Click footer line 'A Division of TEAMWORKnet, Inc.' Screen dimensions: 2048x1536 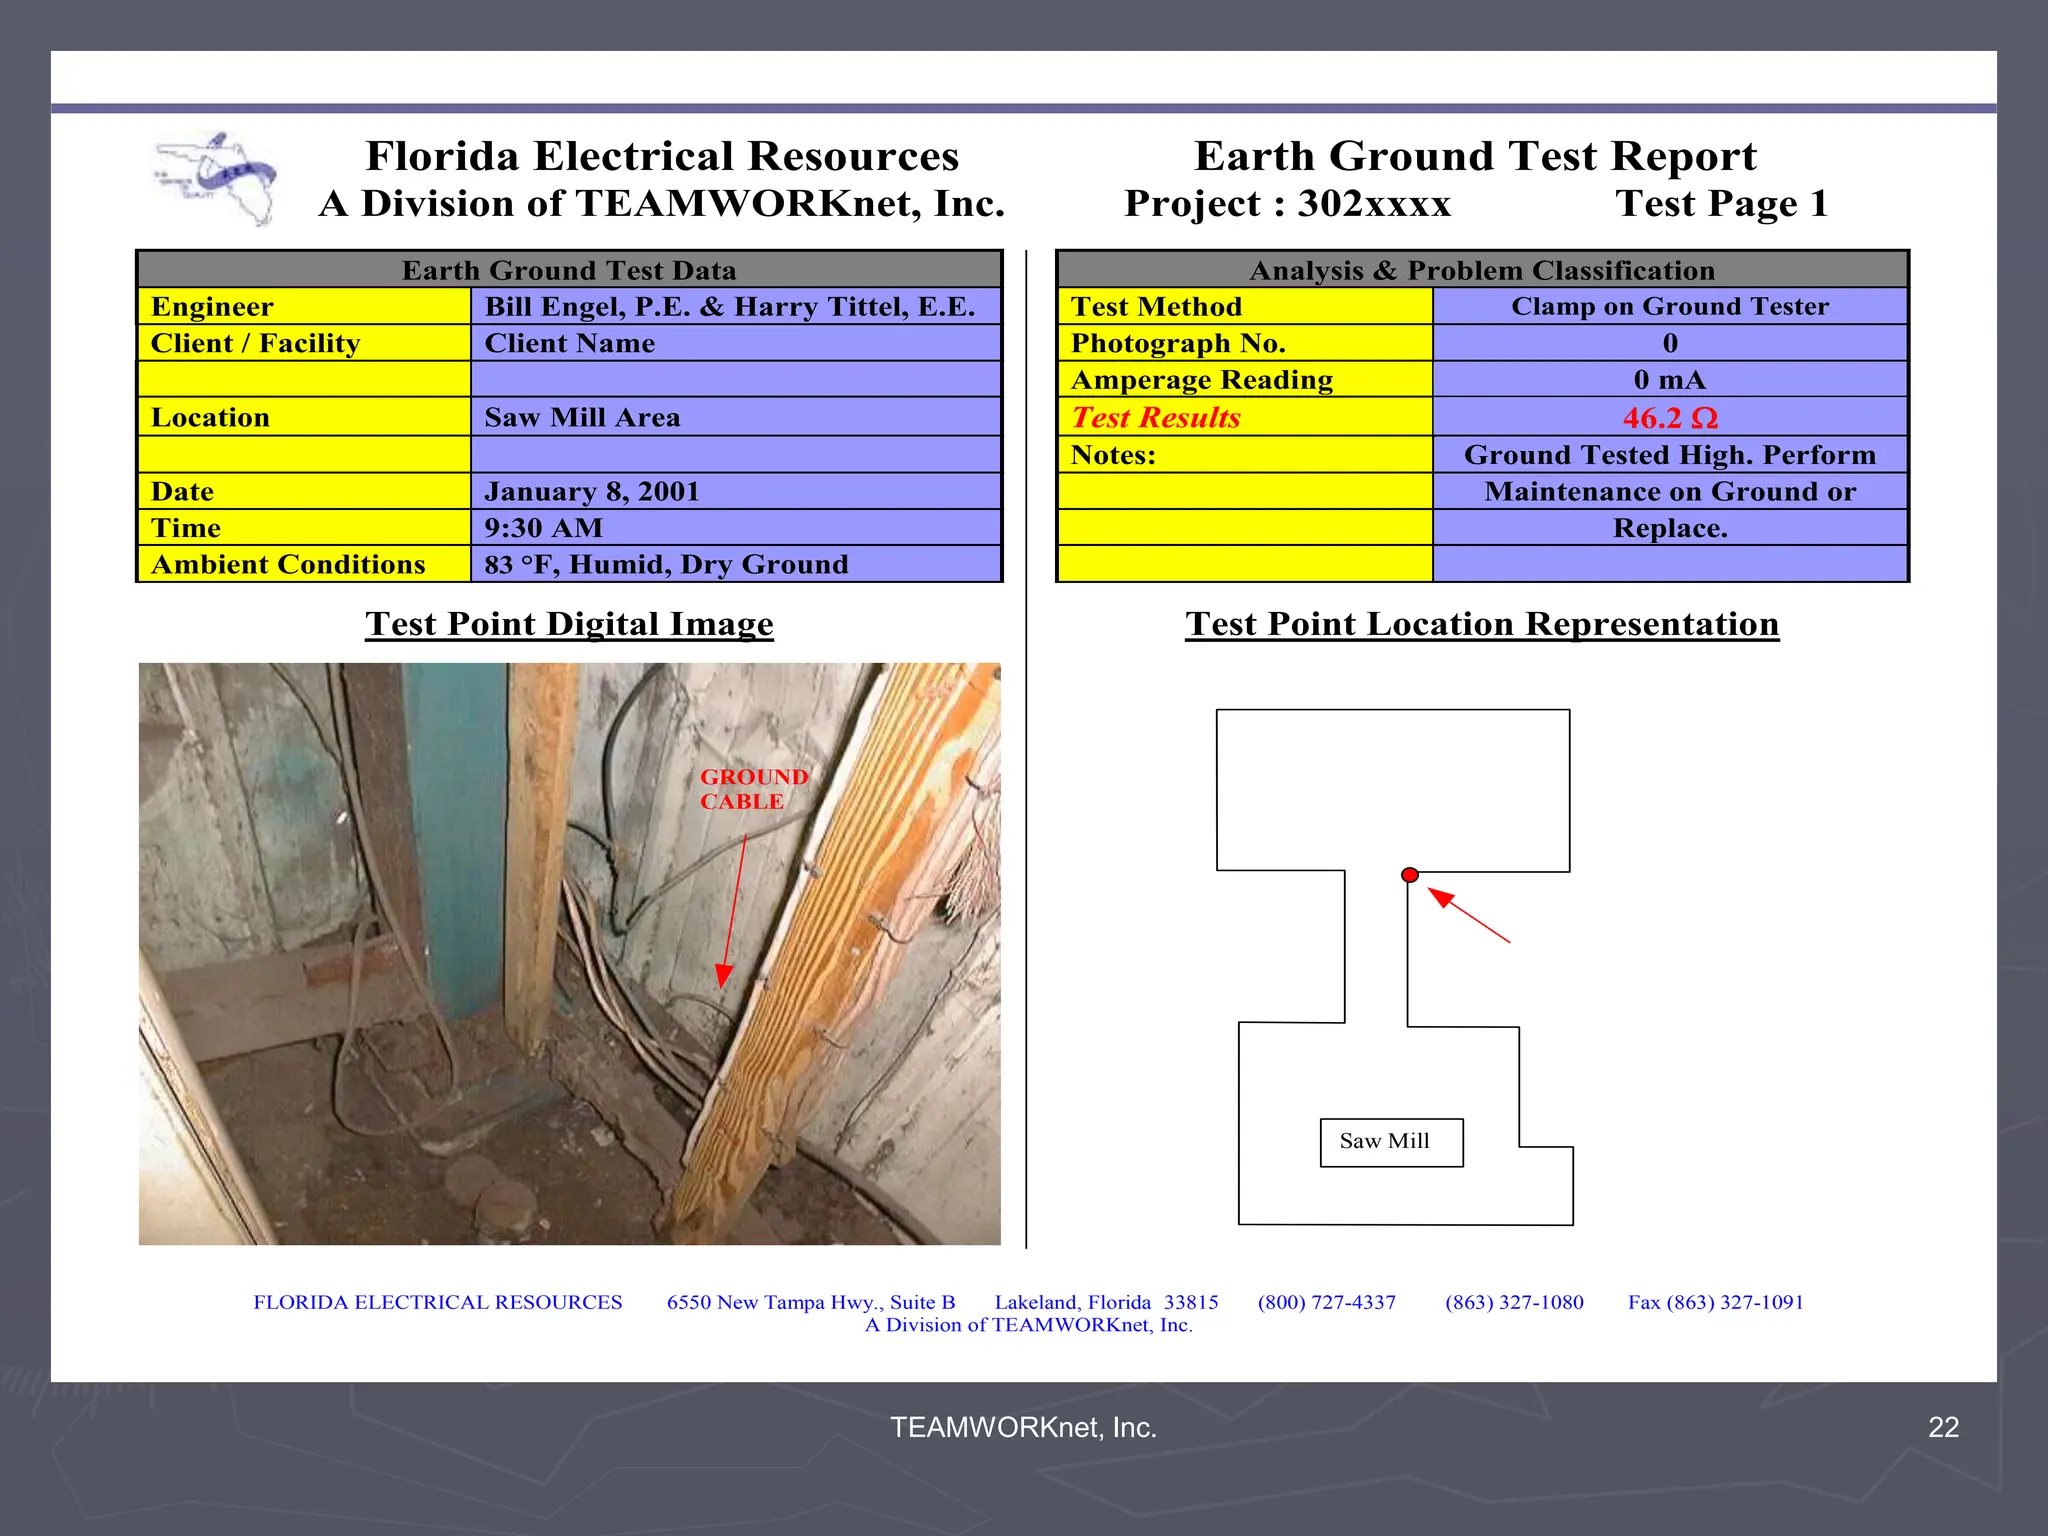pos(1029,1325)
